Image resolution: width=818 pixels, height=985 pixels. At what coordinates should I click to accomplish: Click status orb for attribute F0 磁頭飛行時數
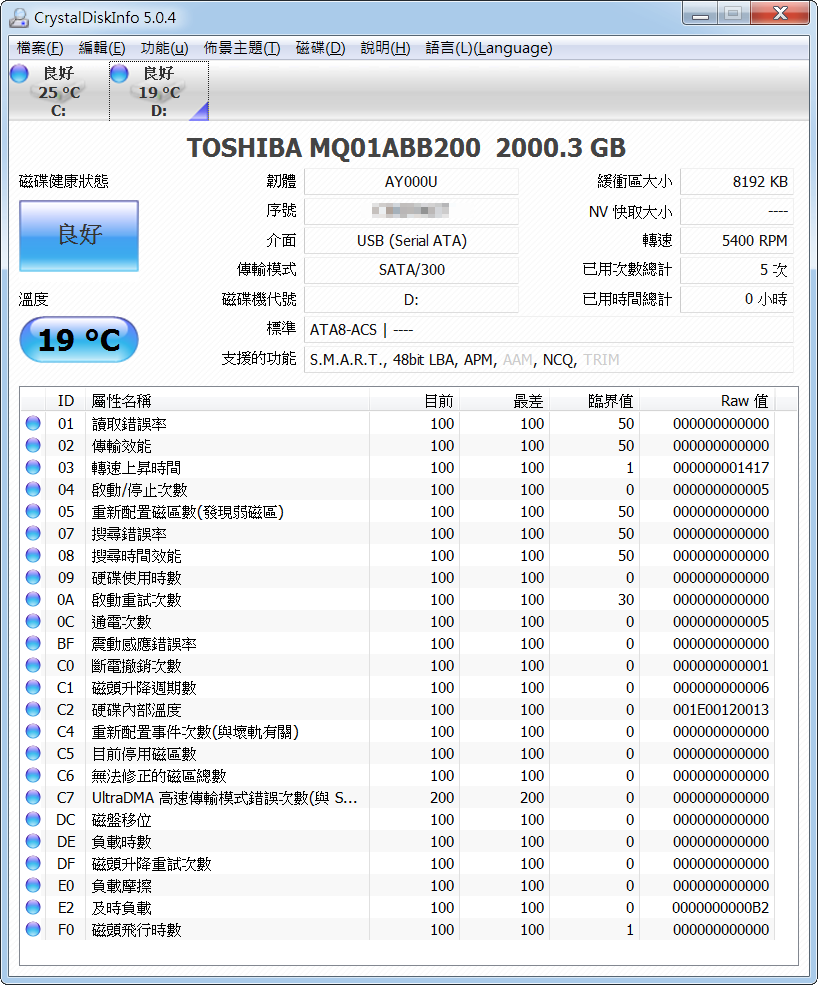[33, 929]
